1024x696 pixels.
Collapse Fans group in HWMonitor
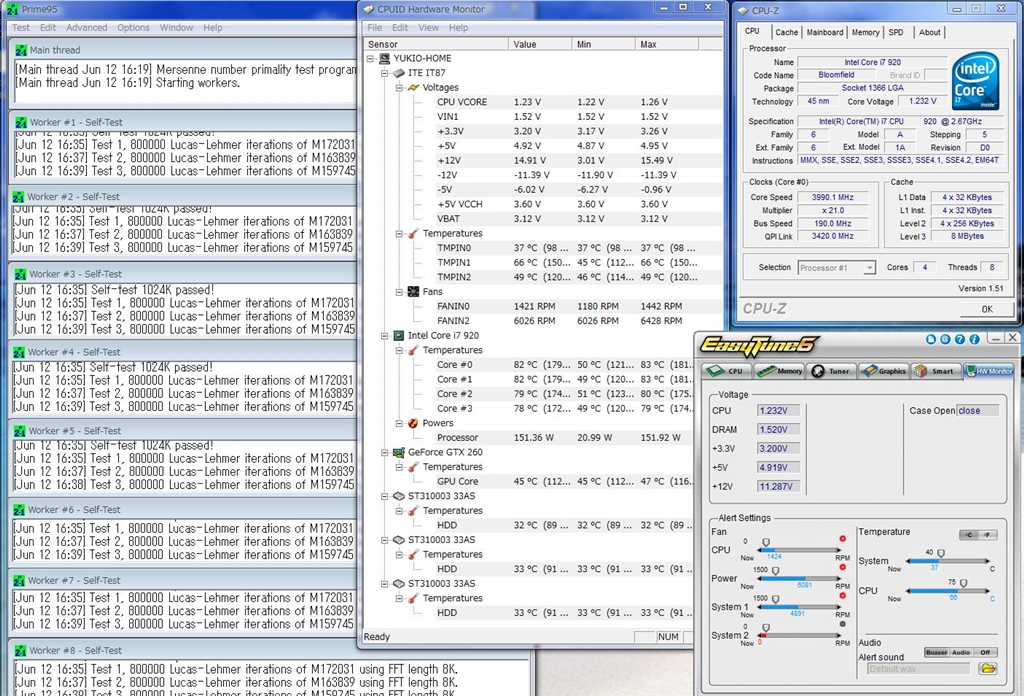(399, 292)
